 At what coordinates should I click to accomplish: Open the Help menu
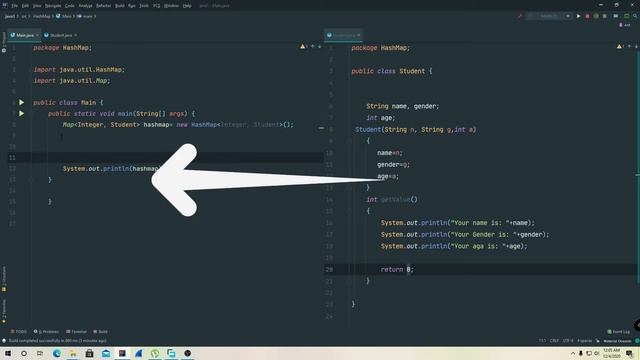(187, 6)
